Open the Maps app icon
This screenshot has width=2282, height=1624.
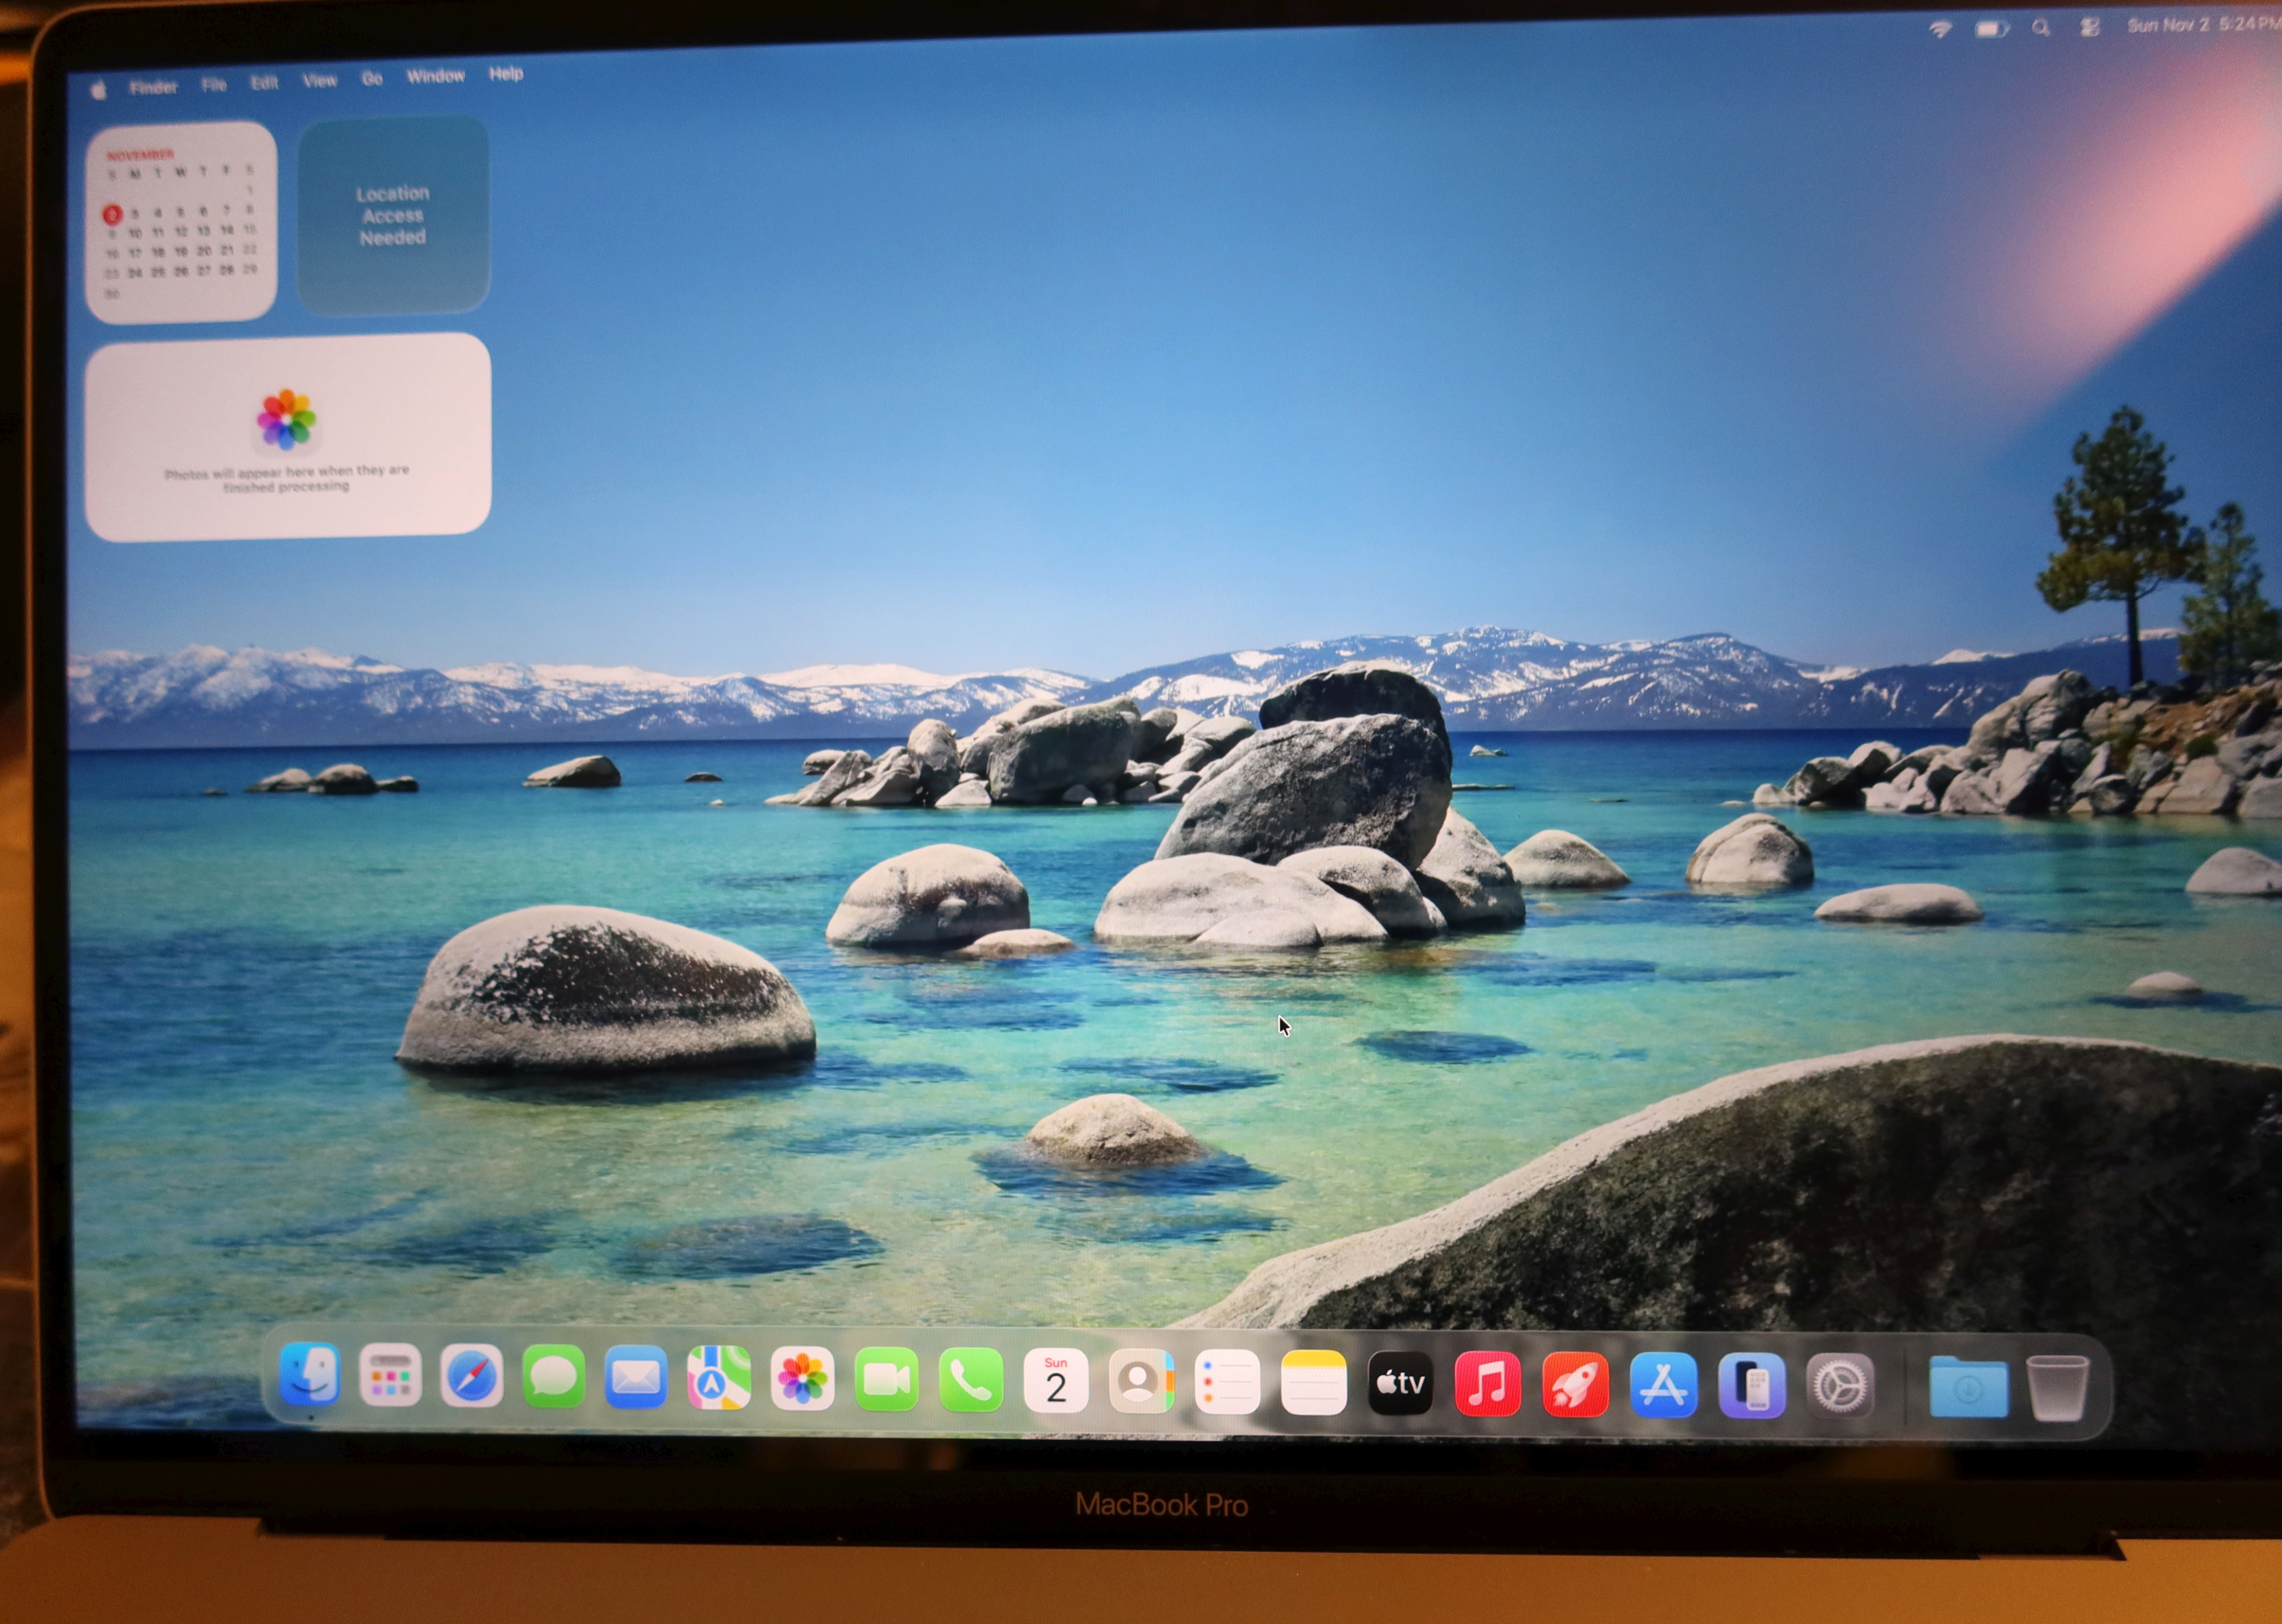(x=718, y=1380)
